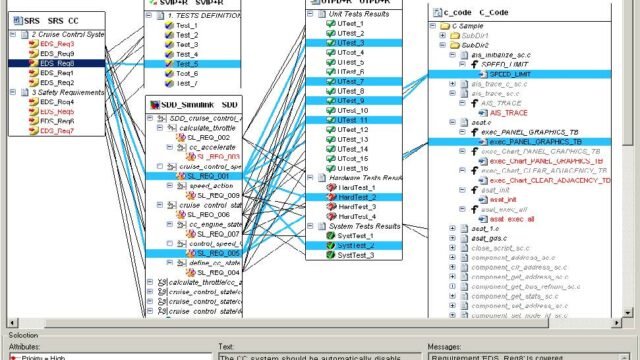Select the component_get_stats_sc.c file row
The width and height of the screenshot is (640, 360).
(515, 296)
